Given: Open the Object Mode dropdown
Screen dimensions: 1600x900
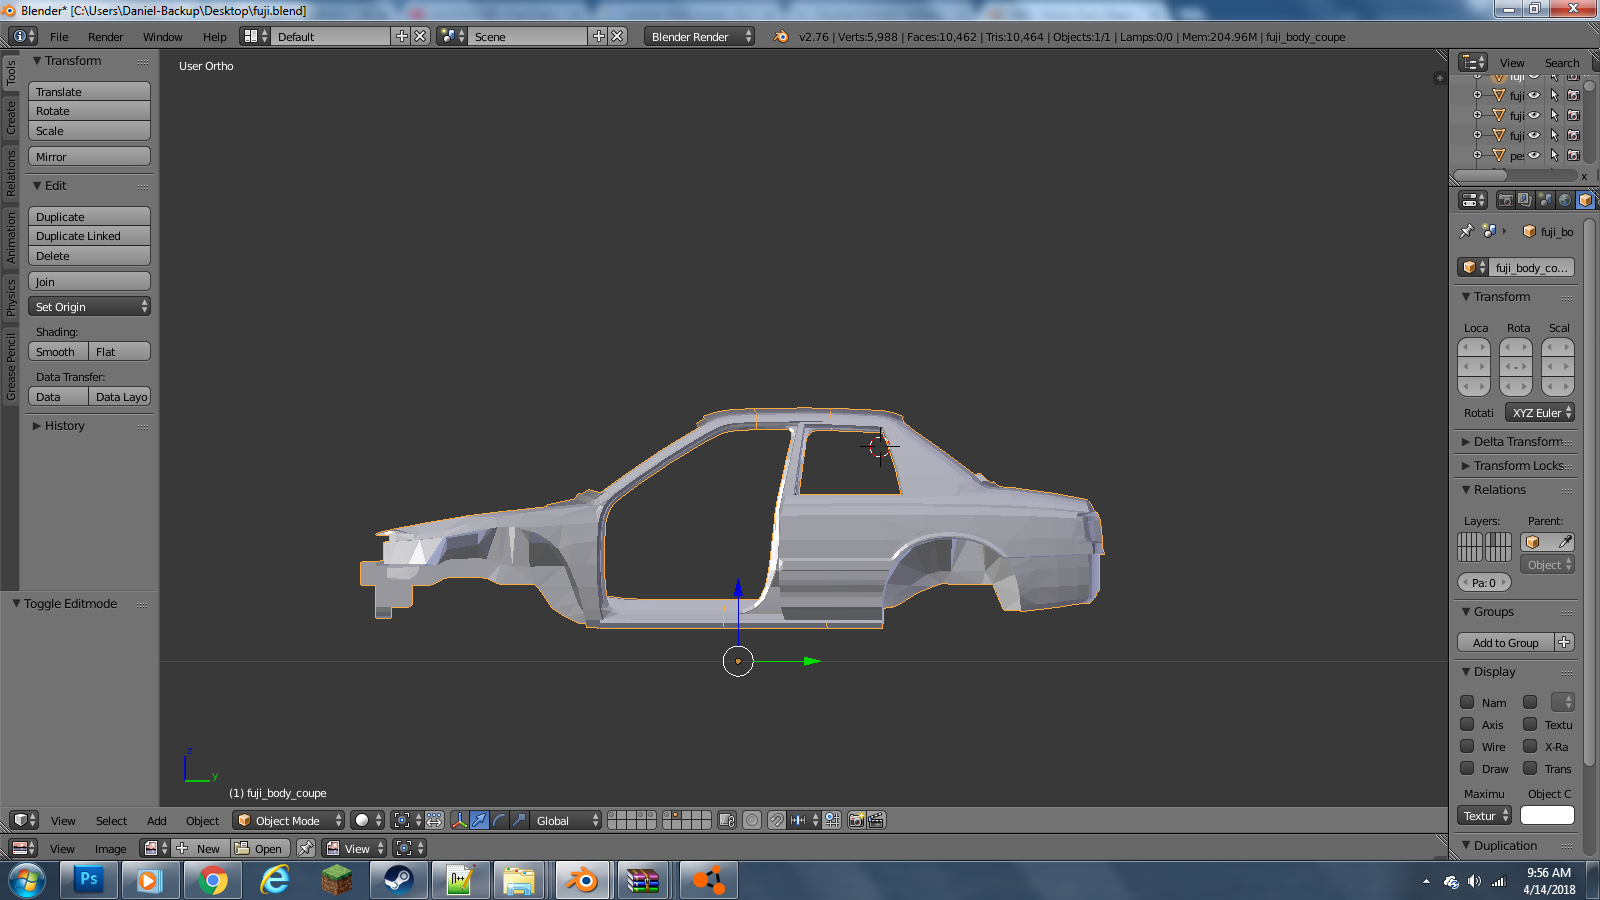Looking at the screenshot, I should (x=288, y=820).
